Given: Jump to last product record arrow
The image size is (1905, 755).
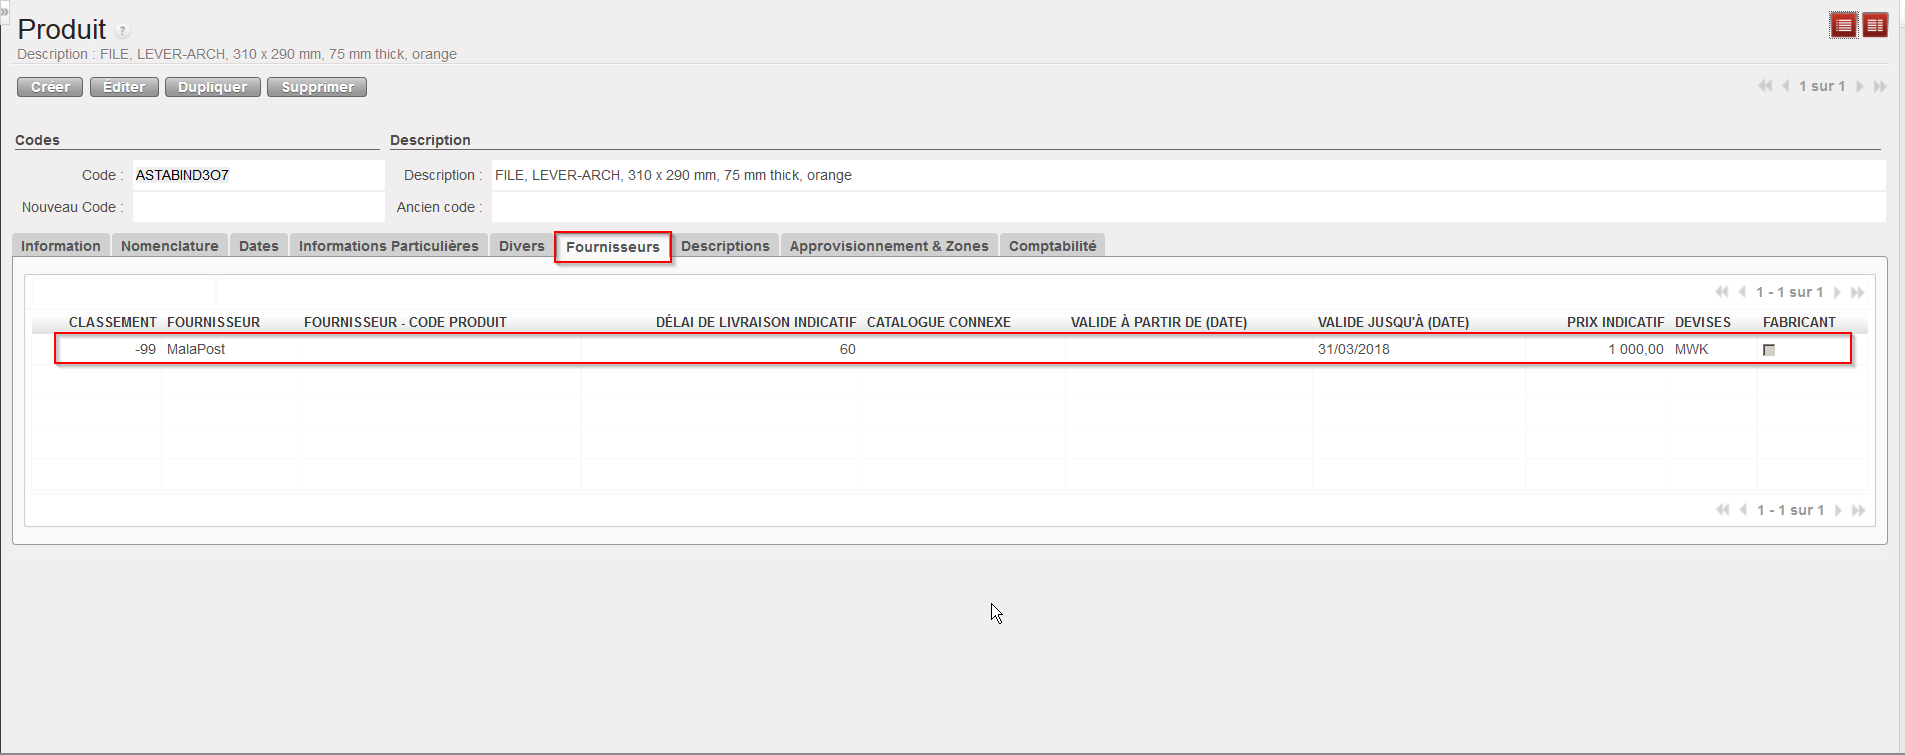Looking at the screenshot, I should point(1880,86).
